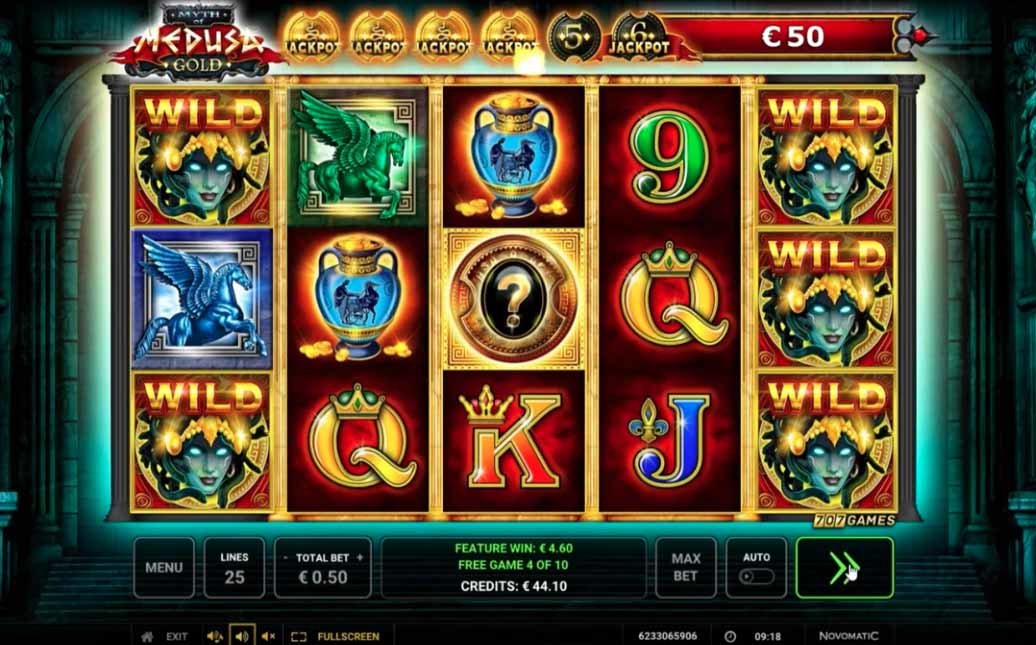
Task: Click the number 5 jackpot coin
Action: [574, 38]
